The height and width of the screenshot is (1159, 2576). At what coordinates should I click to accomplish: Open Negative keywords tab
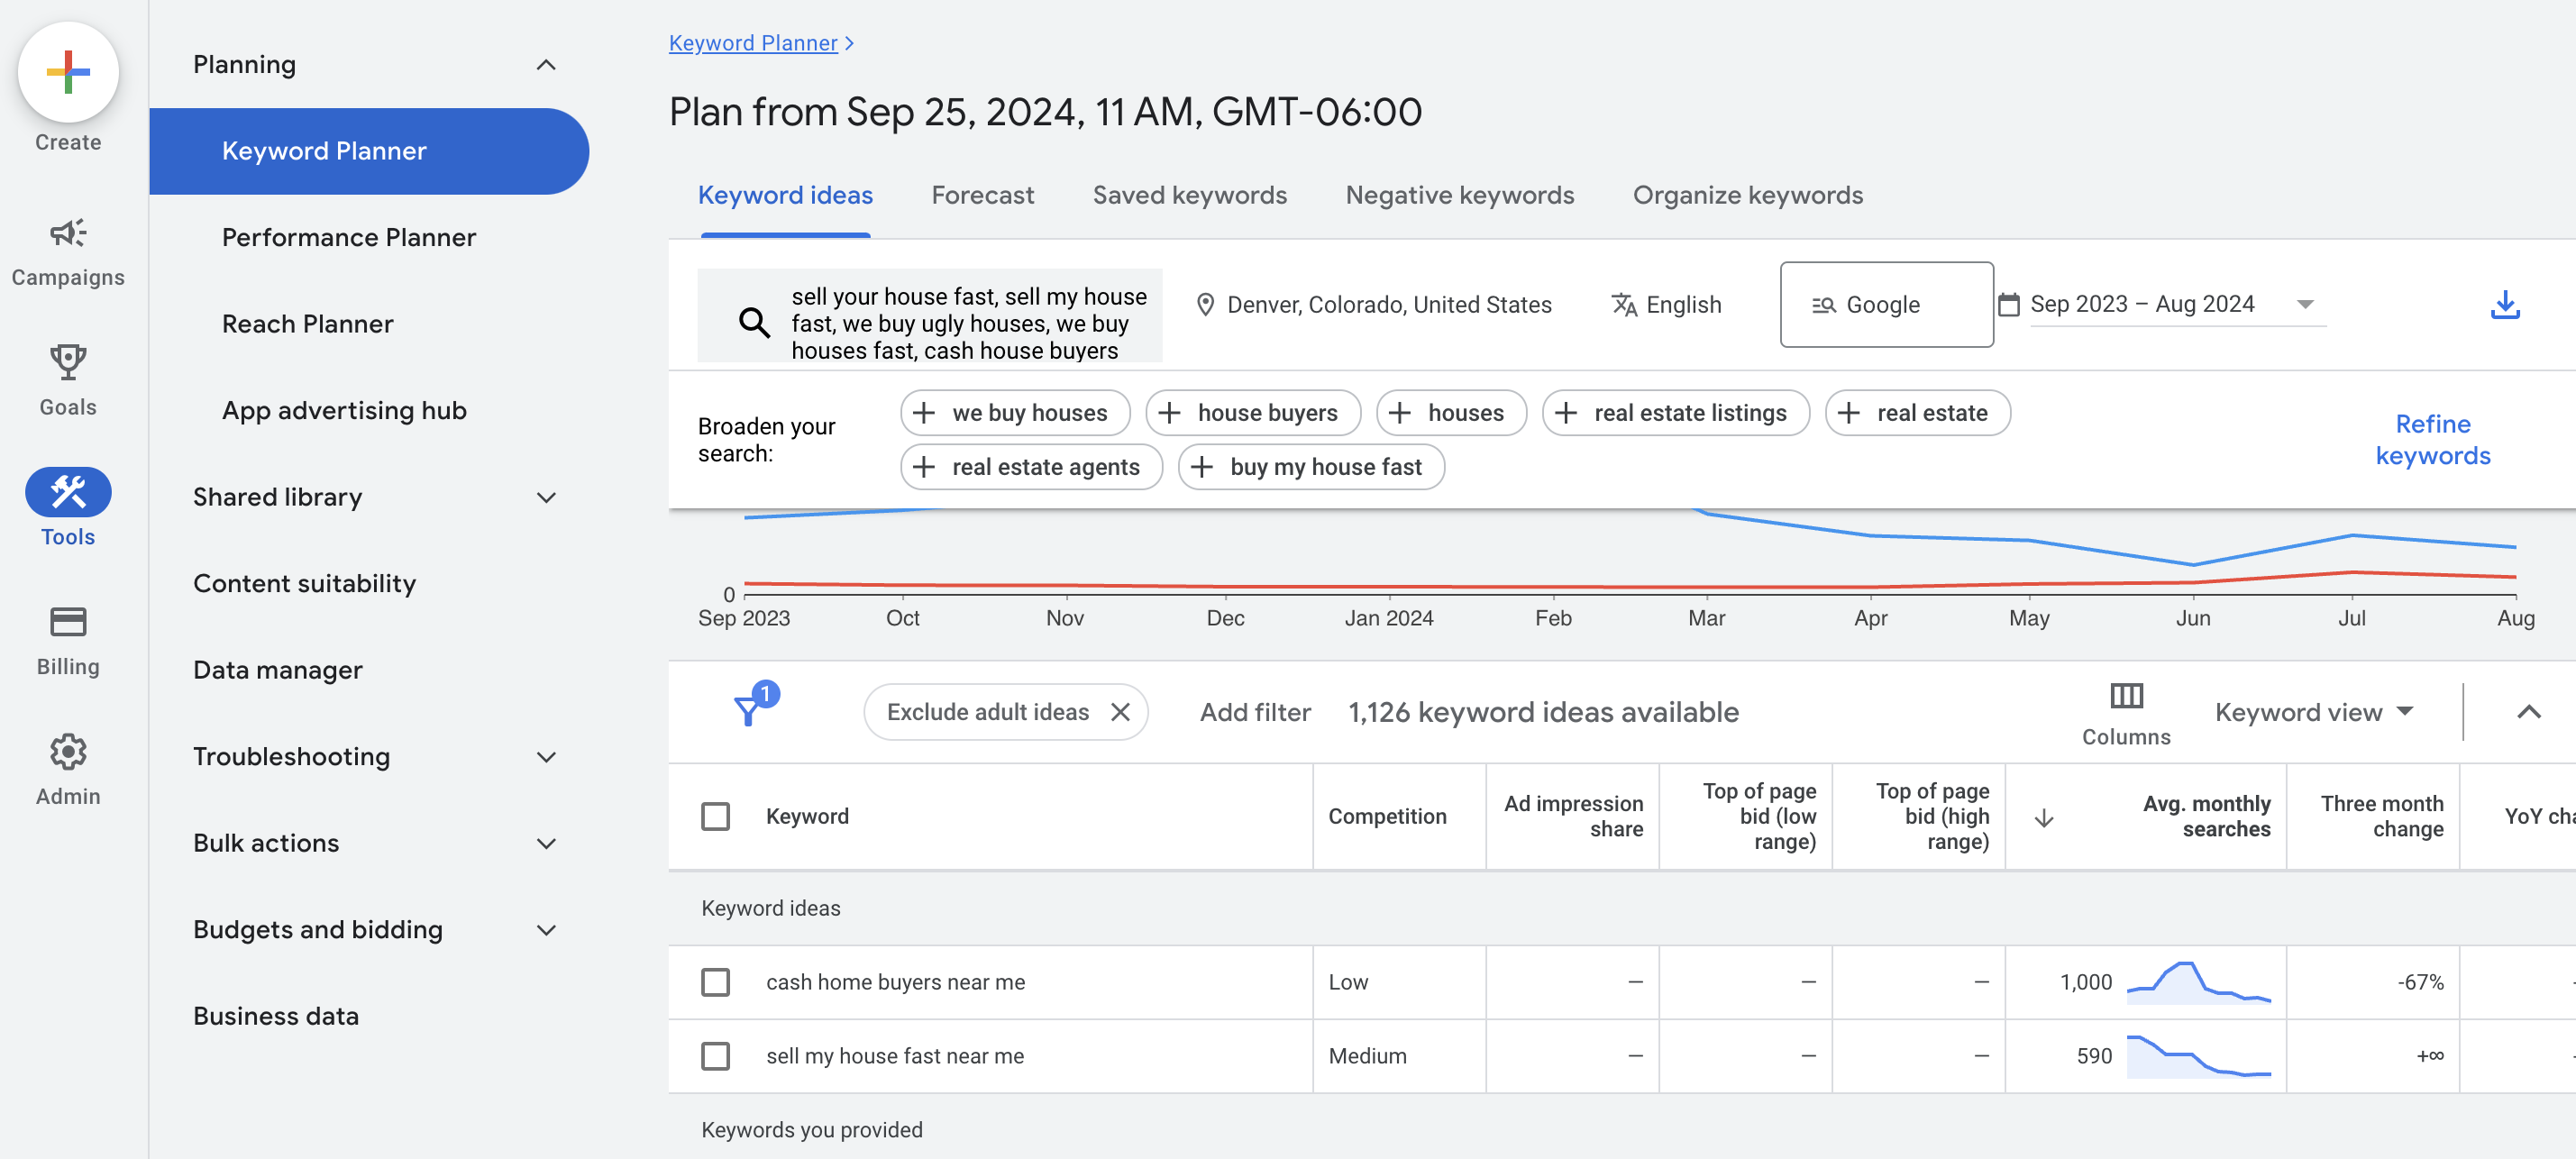click(x=1459, y=195)
